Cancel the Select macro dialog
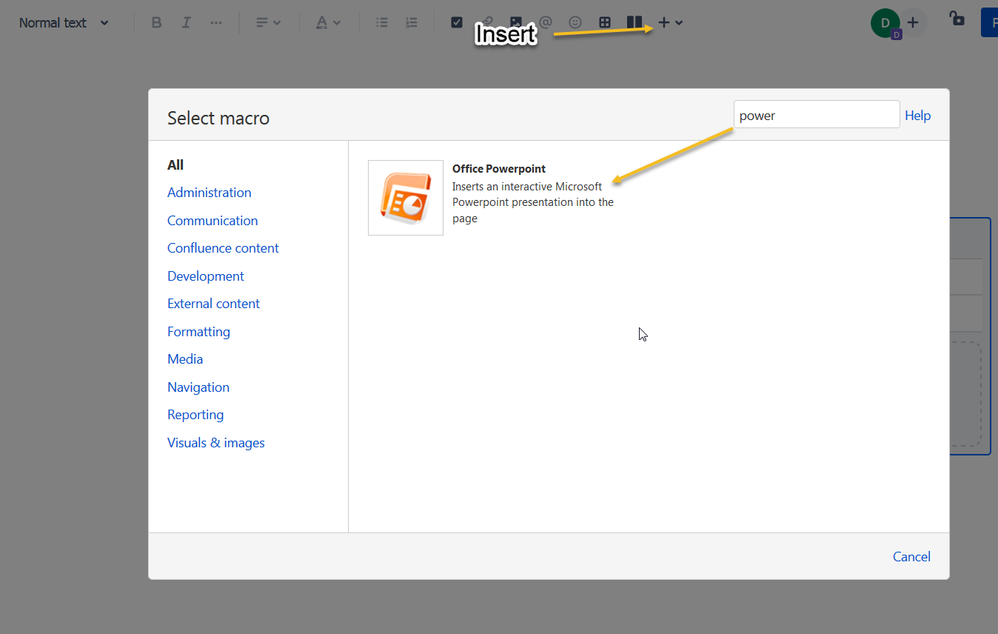998x634 pixels. (x=911, y=556)
